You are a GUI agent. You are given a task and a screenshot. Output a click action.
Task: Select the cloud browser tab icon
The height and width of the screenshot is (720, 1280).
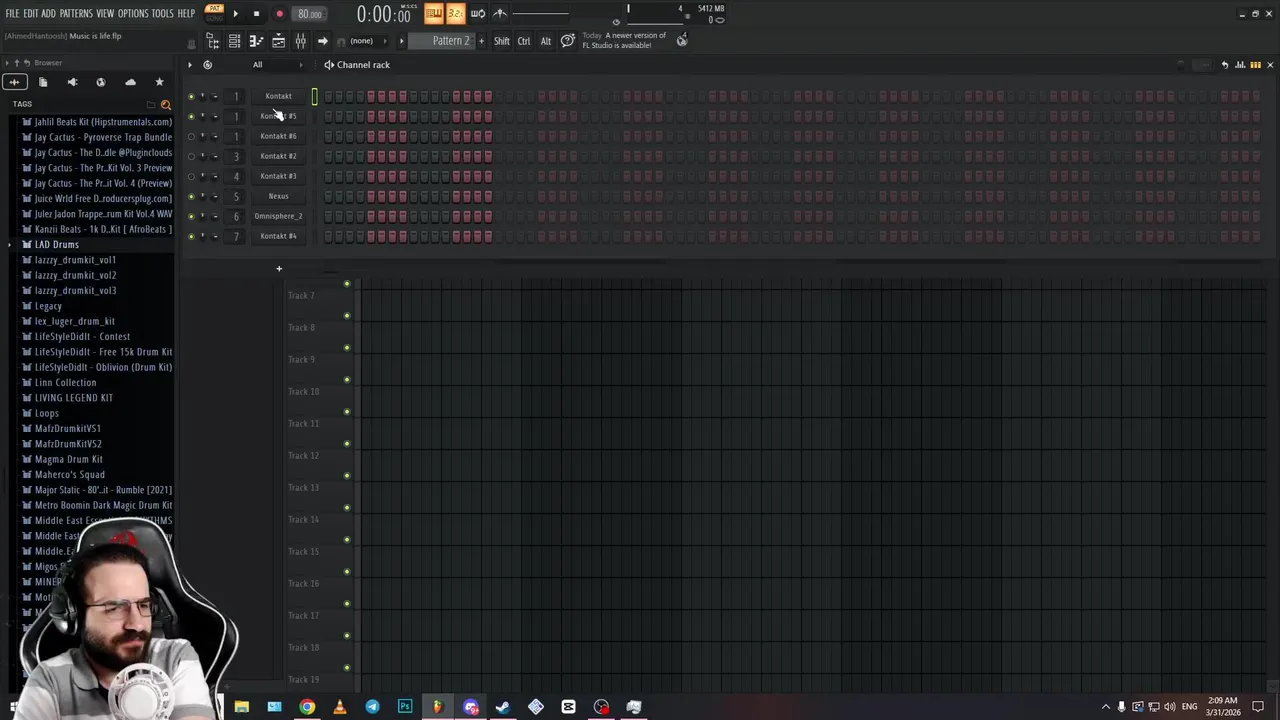coord(130,82)
